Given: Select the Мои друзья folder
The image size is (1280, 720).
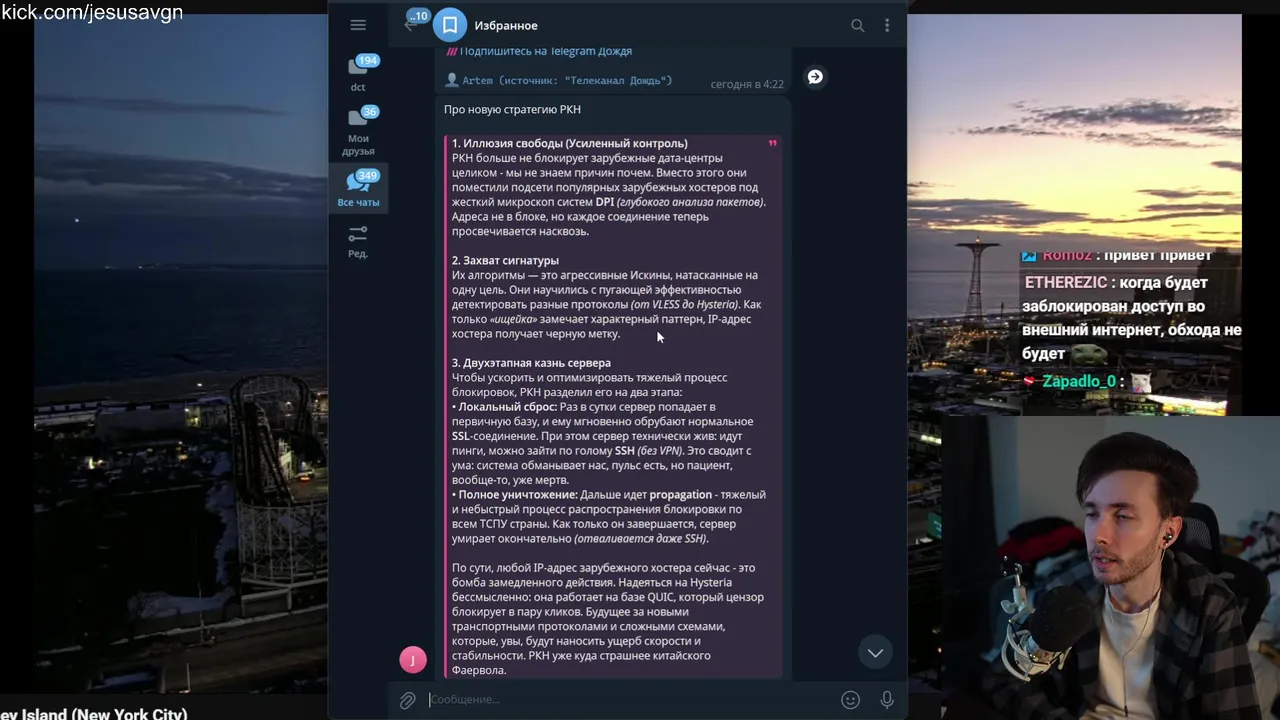Looking at the screenshot, I should [358, 131].
